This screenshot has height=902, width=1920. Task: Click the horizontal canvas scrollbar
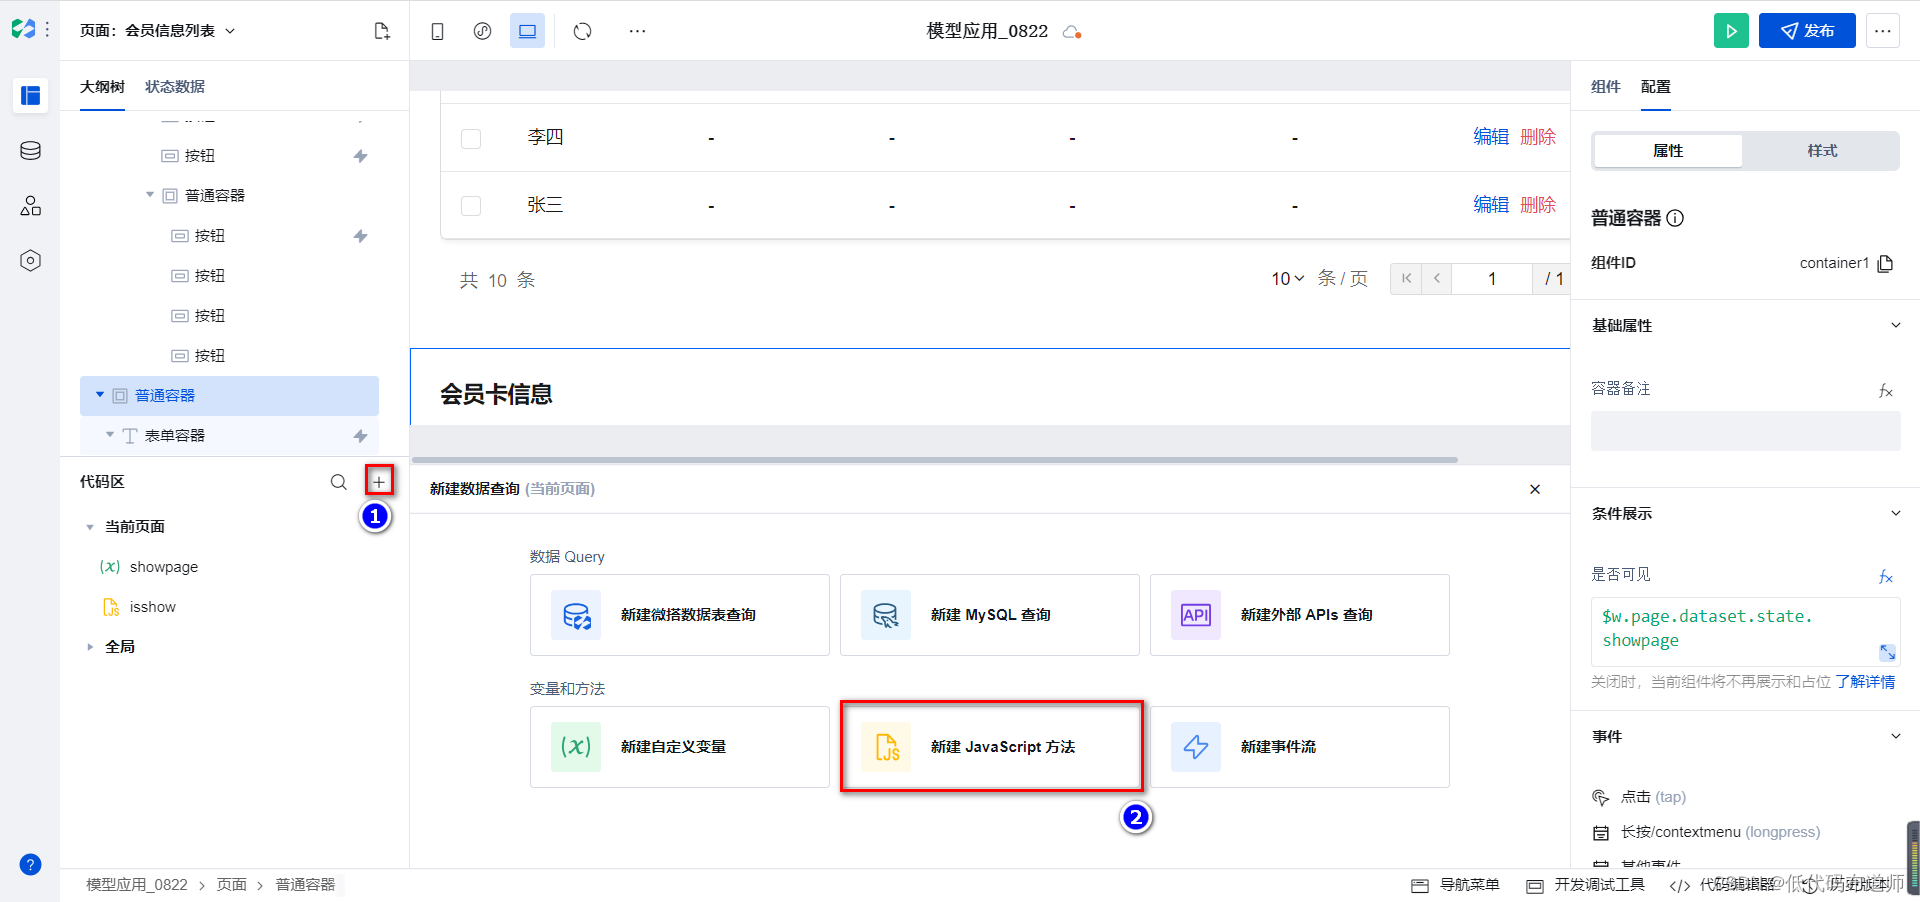[935, 460]
